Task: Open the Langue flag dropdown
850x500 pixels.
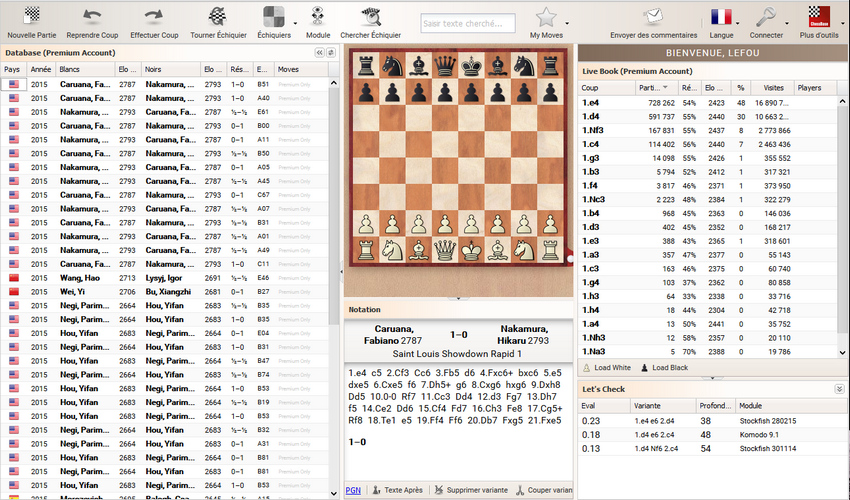Action: coord(737,21)
